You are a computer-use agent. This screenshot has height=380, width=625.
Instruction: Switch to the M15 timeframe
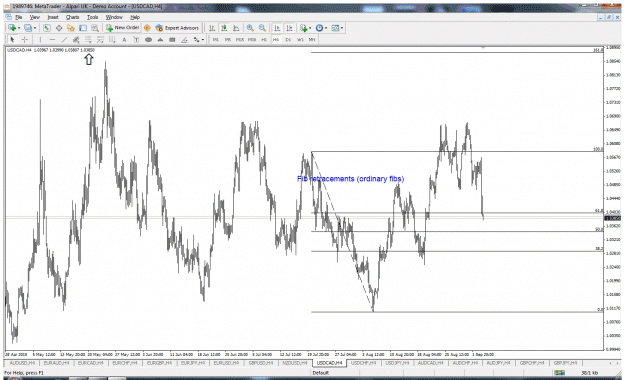point(240,39)
